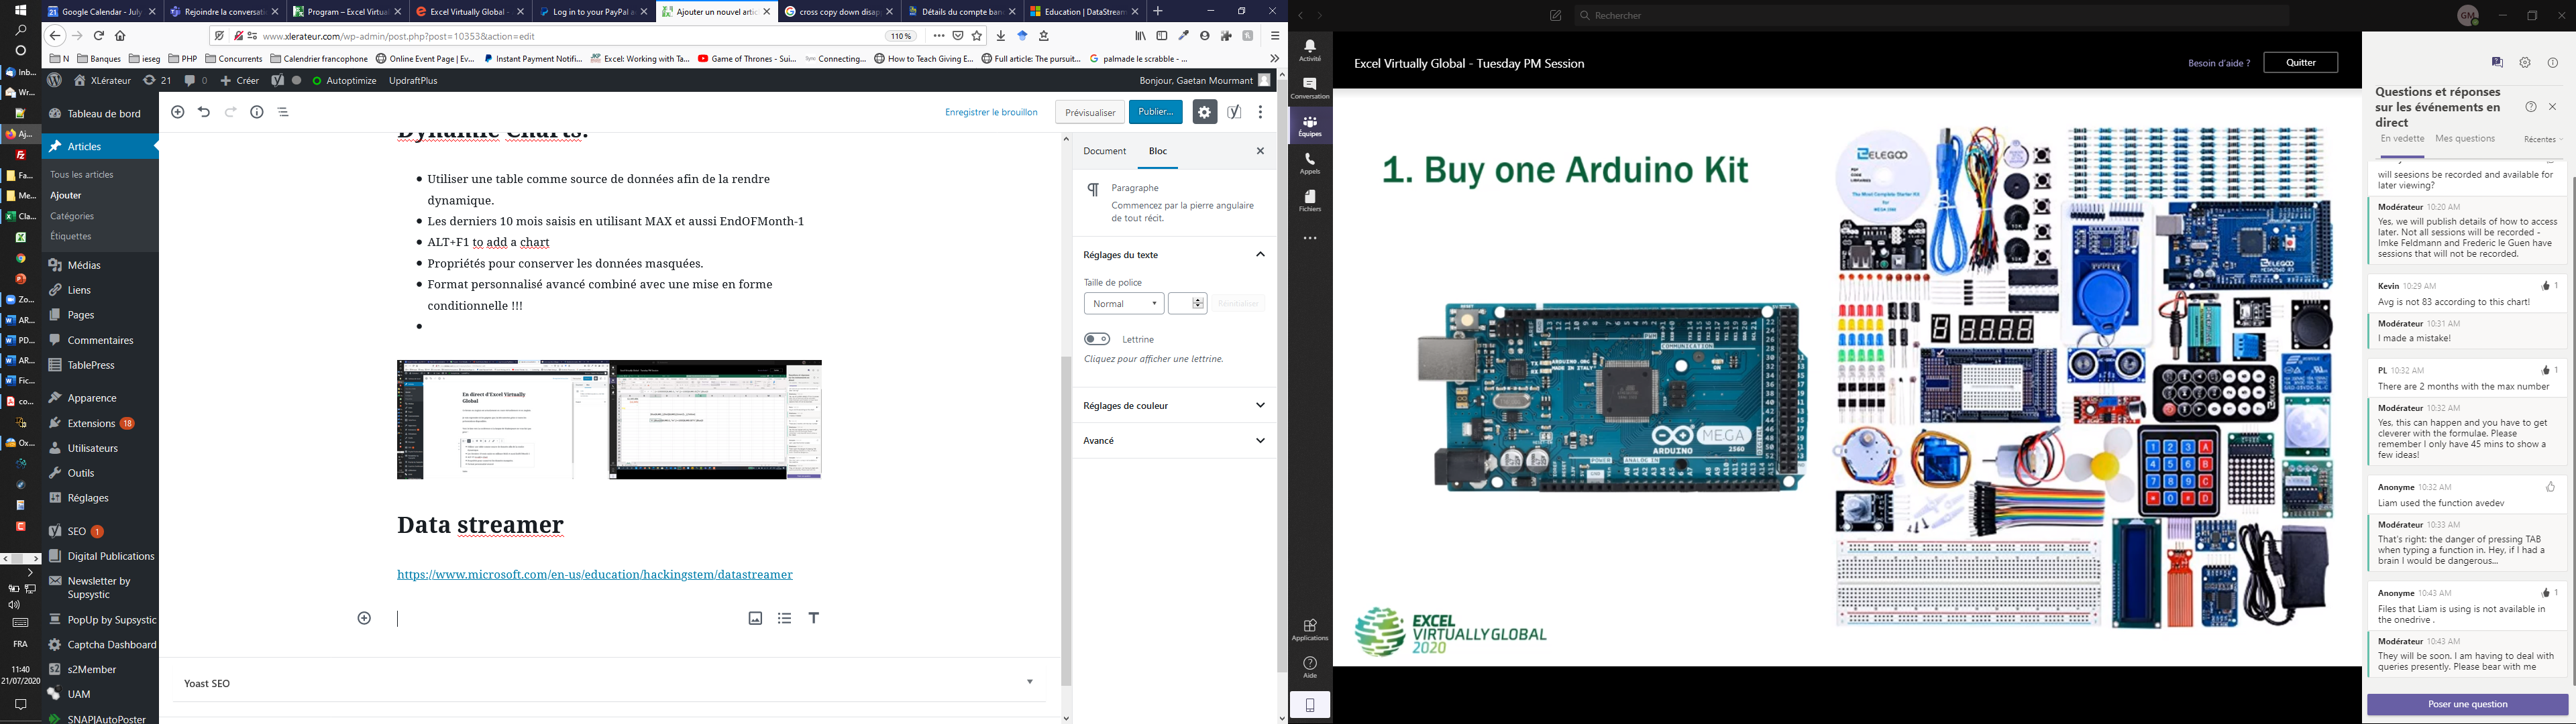2576x724 pixels.
Task: Open Yoast SEO toolbar icon
Action: point(1235,112)
